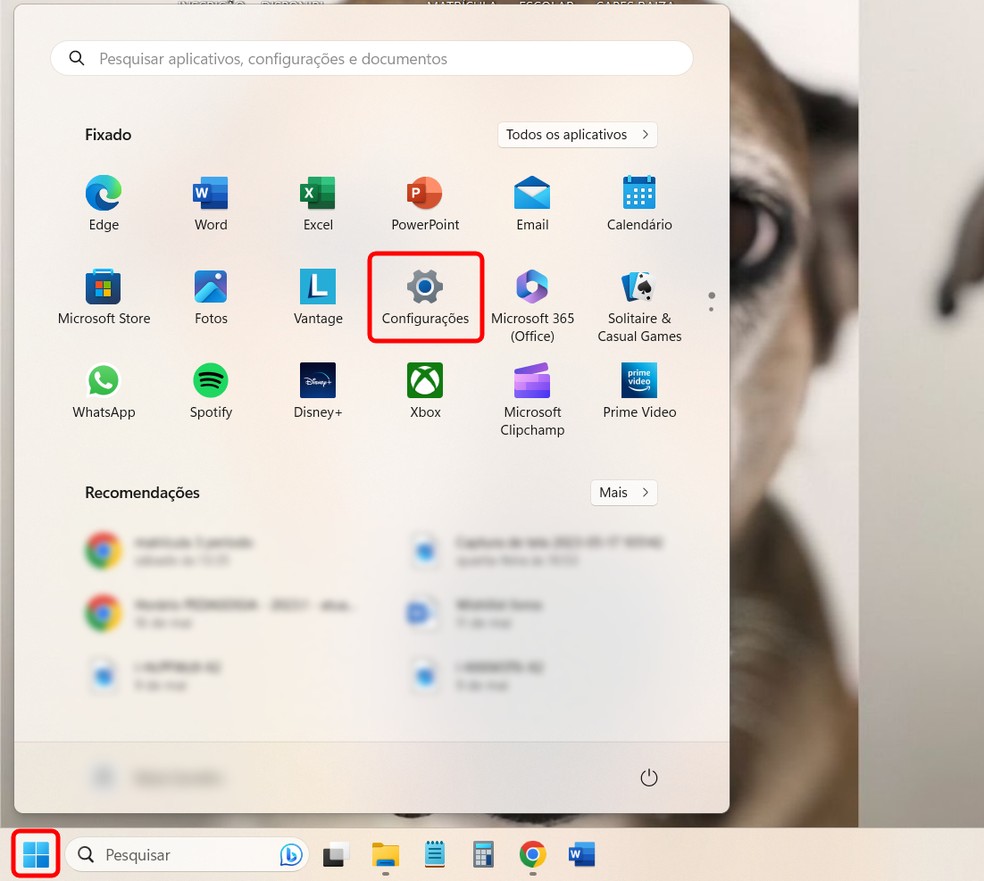Click the search input field
This screenshot has height=881, width=984.
coord(371,58)
